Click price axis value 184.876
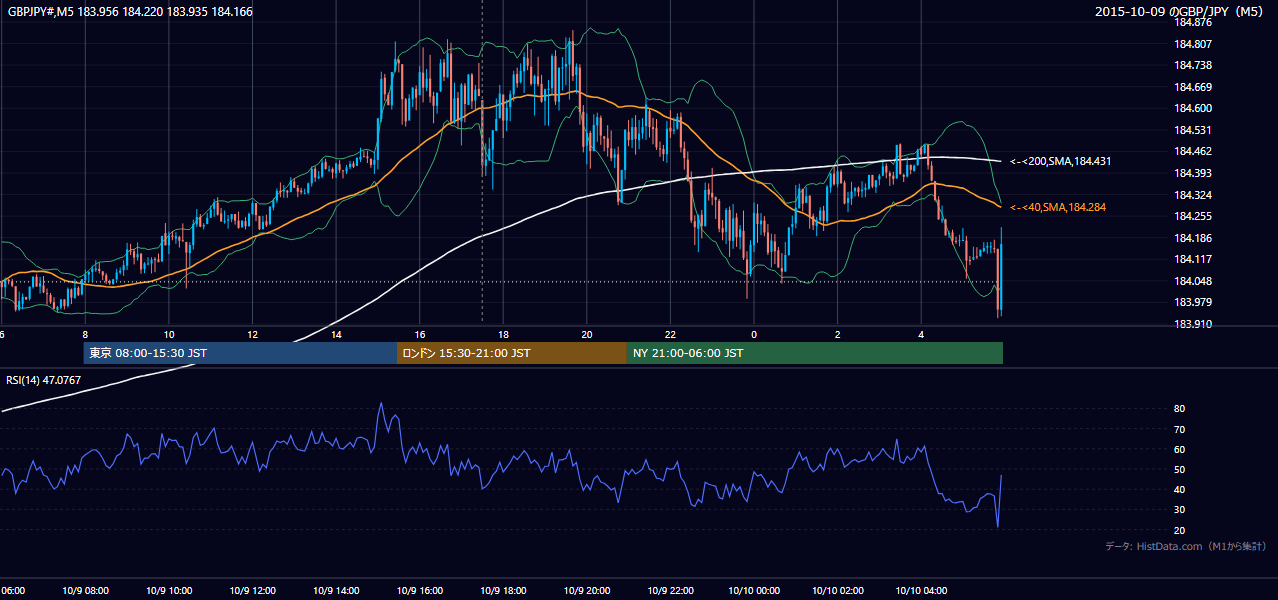 click(x=1192, y=22)
